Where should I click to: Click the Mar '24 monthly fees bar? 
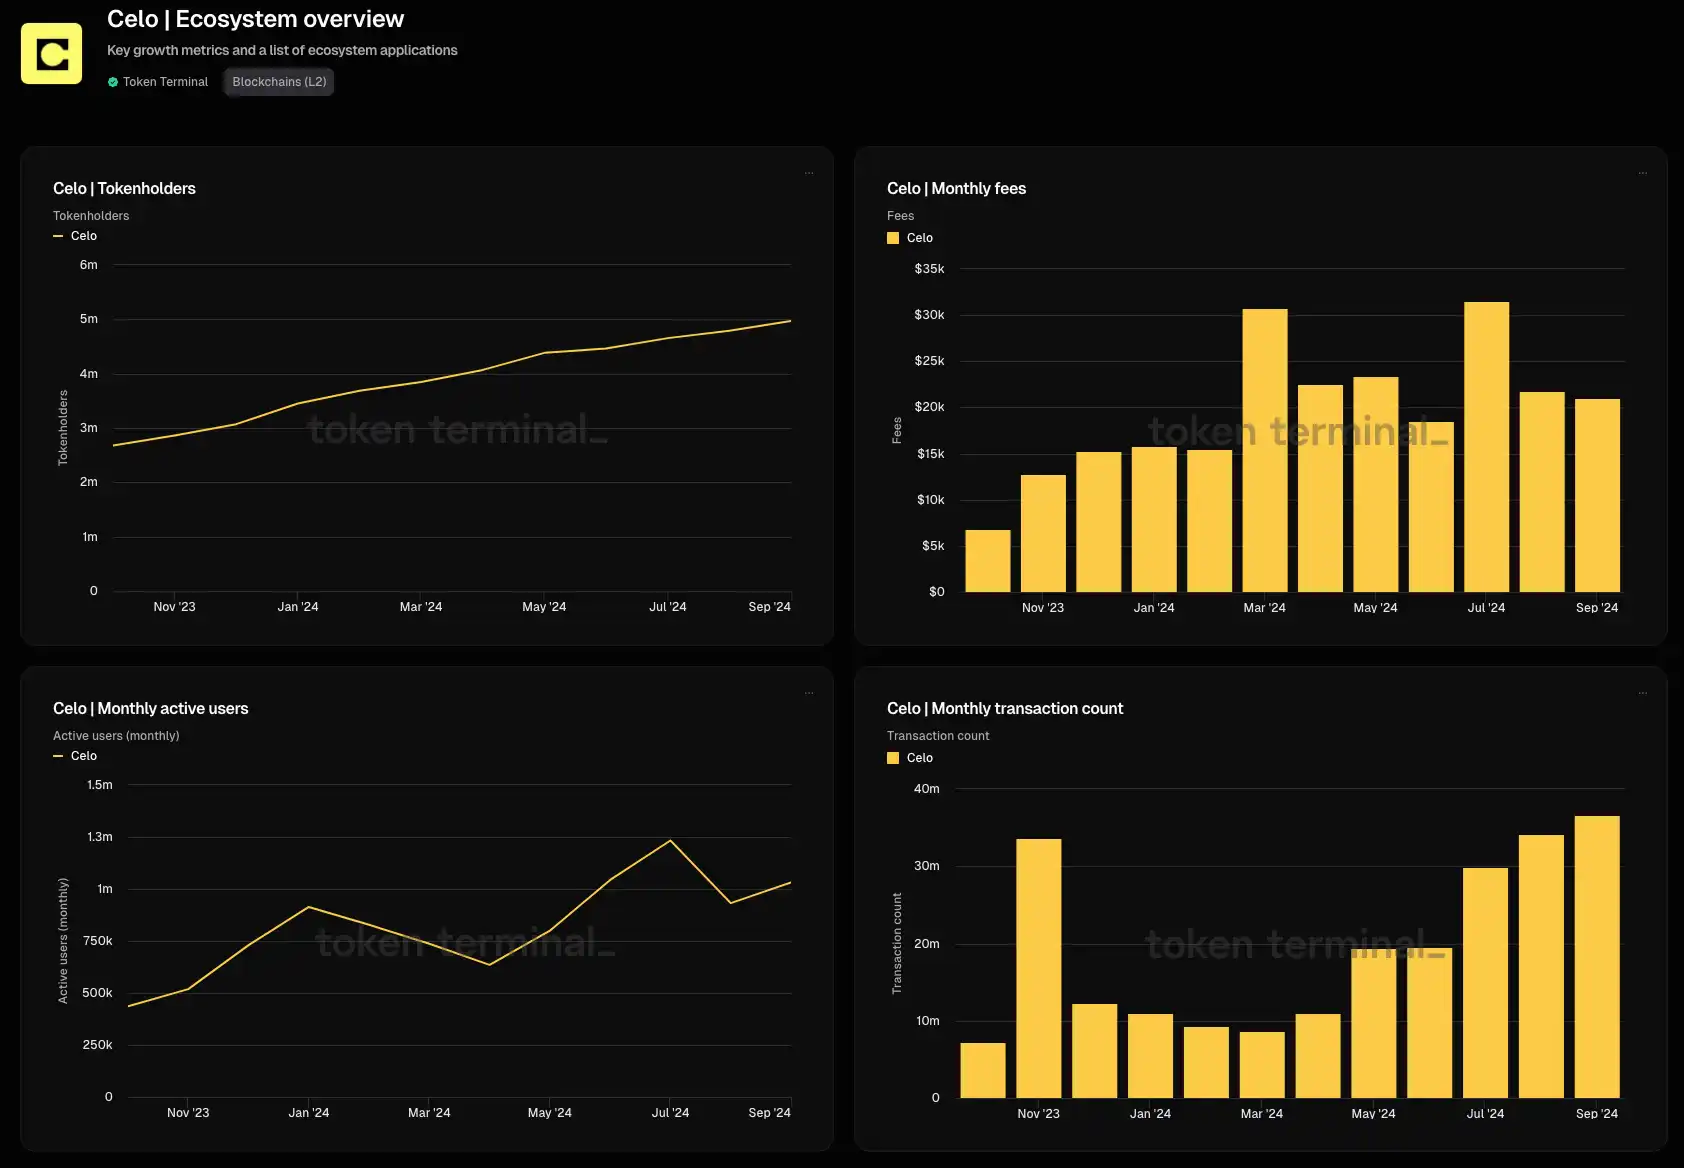coord(1265,450)
